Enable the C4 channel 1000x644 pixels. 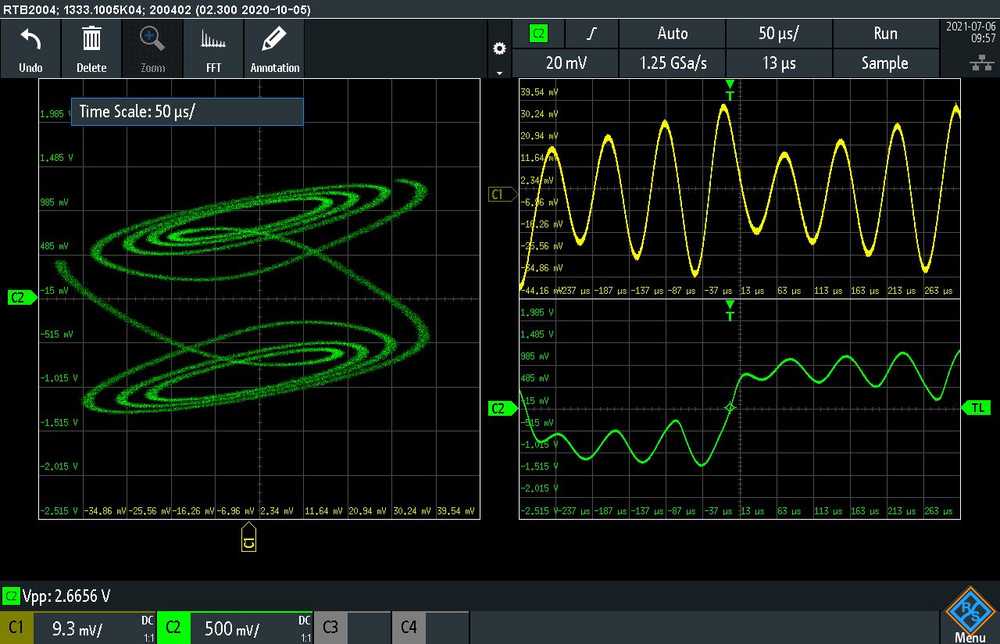(x=409, y=627)
